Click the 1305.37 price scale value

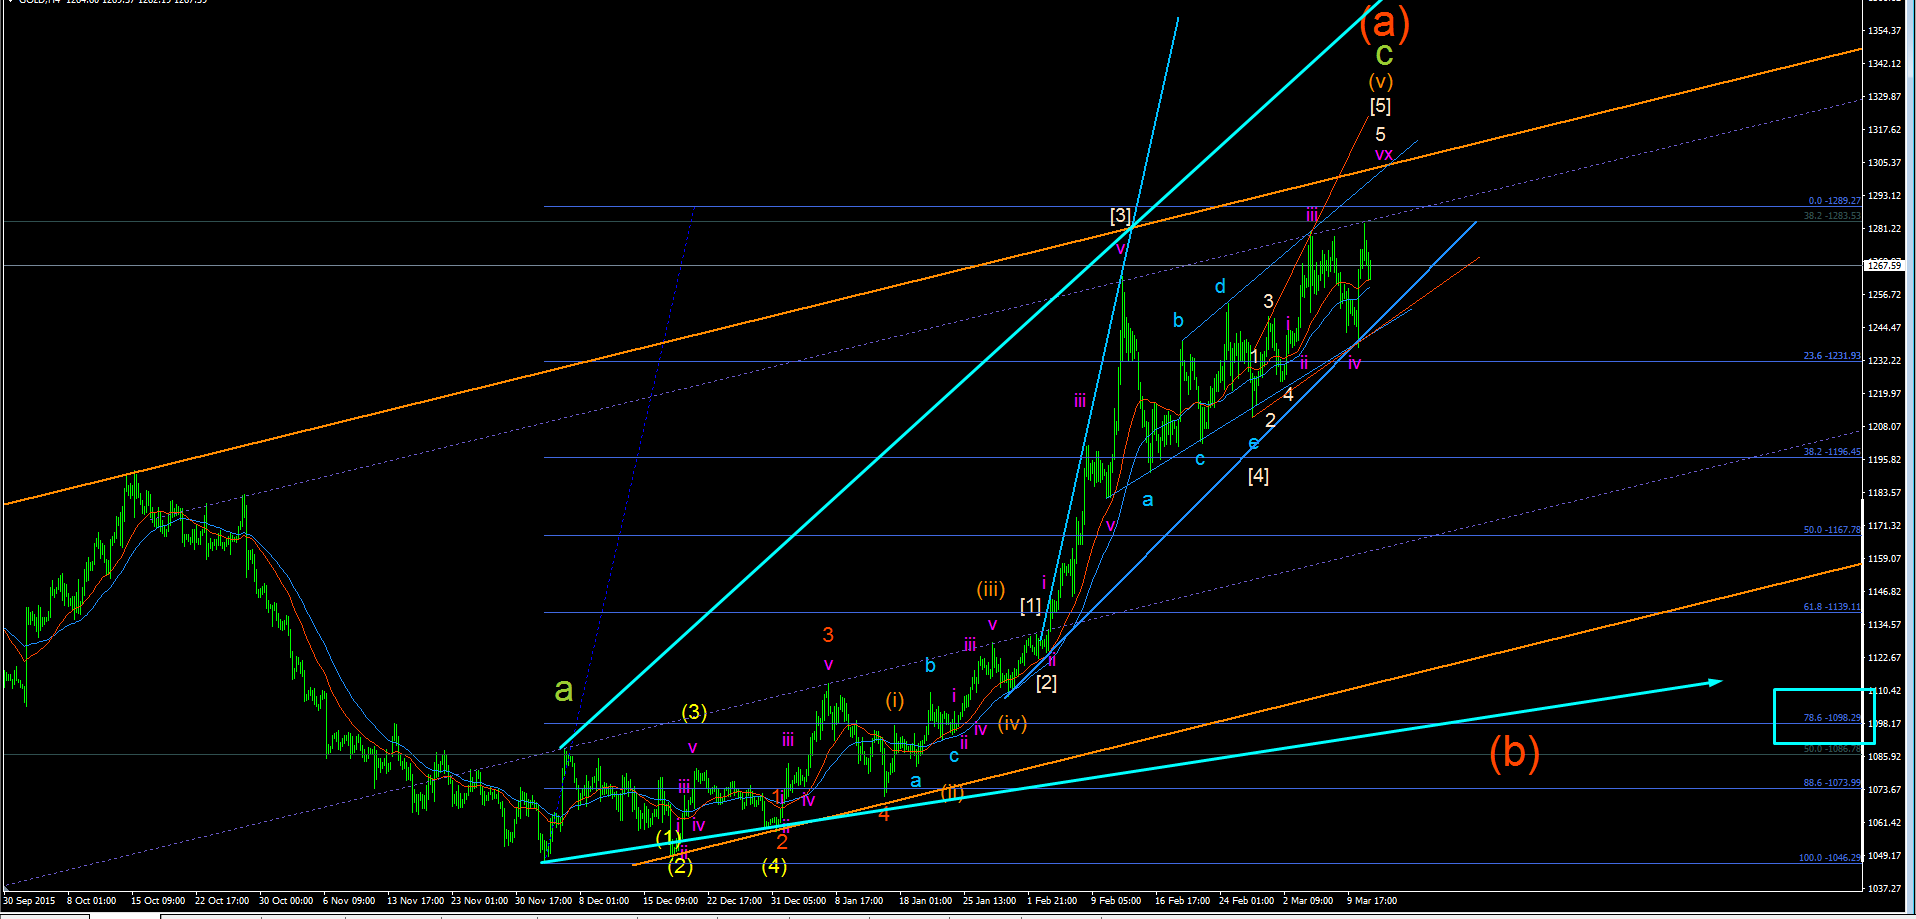coord(1885,163)
